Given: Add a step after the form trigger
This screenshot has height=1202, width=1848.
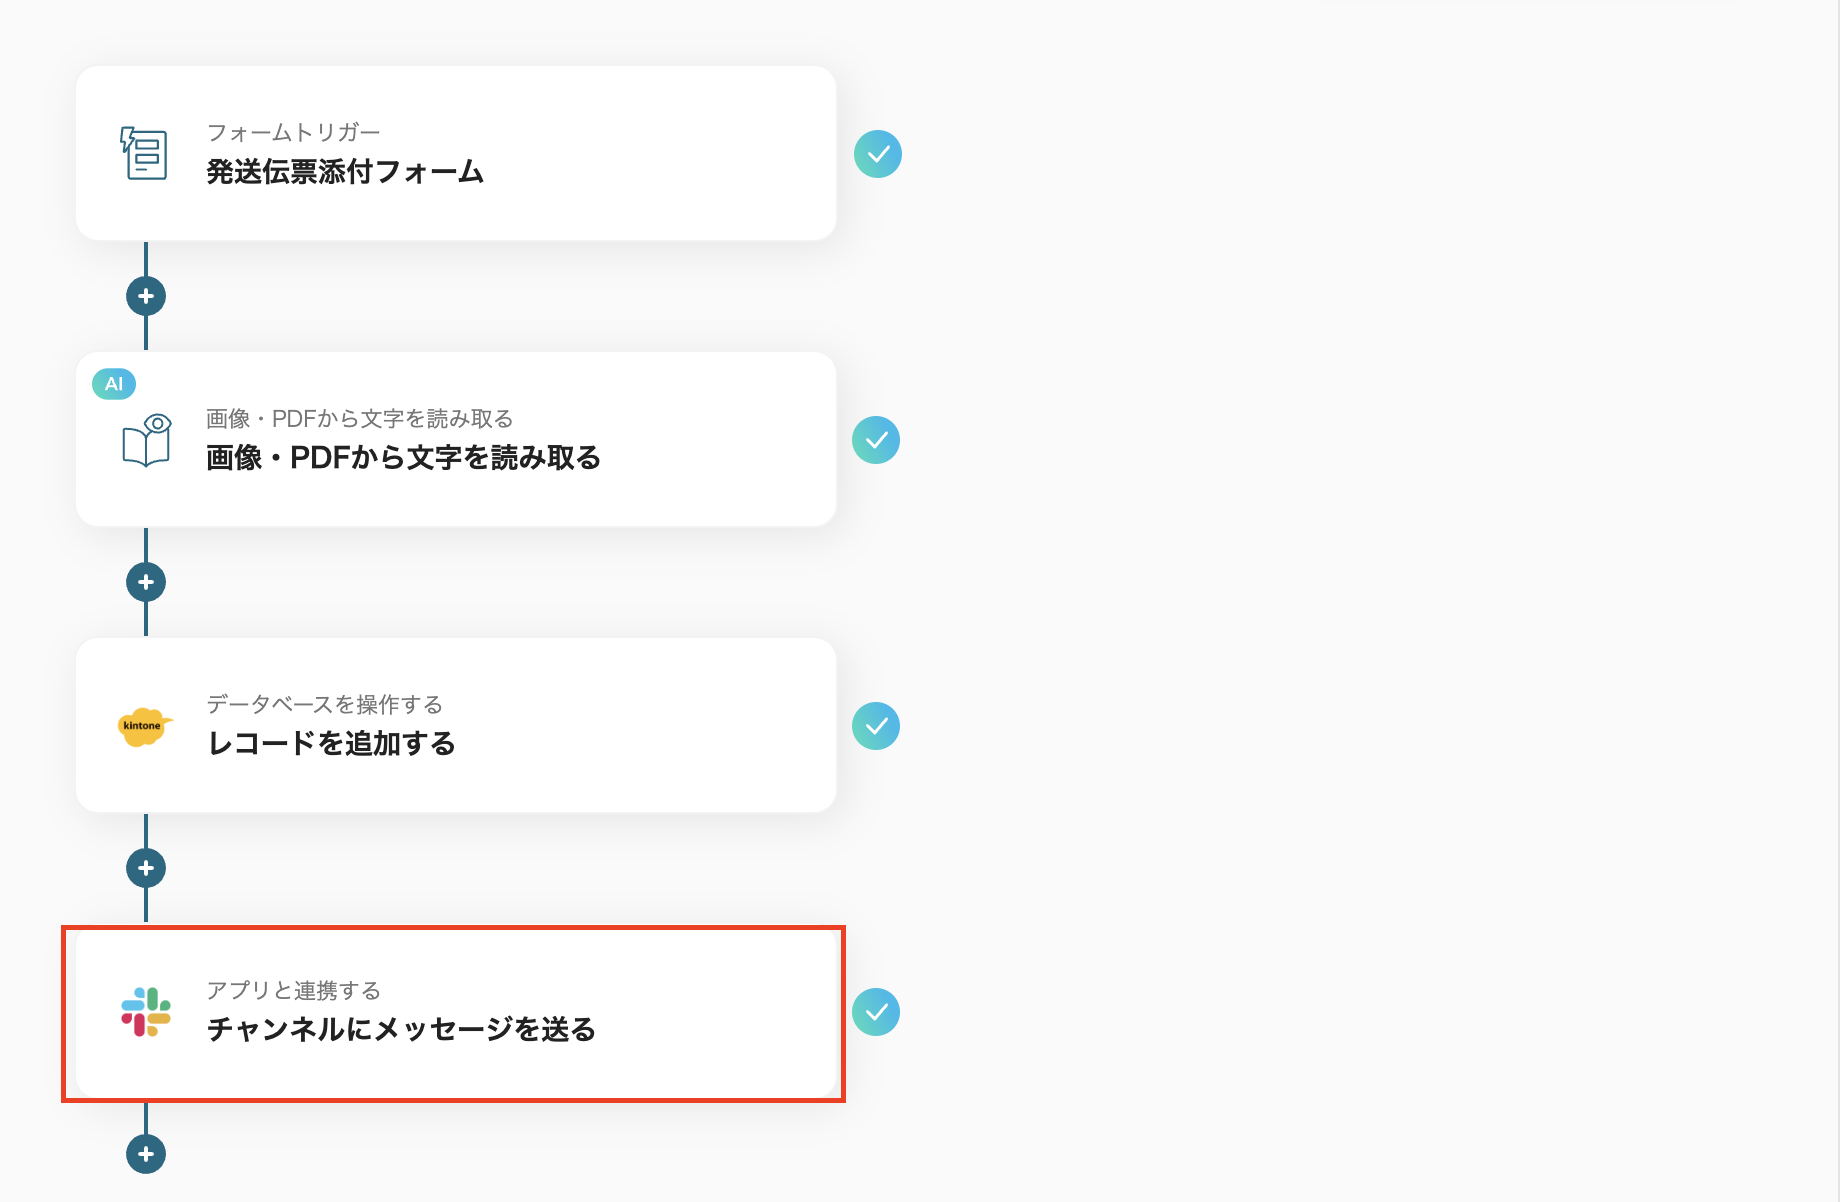Looking at the screenshot, I should point(145,296).
